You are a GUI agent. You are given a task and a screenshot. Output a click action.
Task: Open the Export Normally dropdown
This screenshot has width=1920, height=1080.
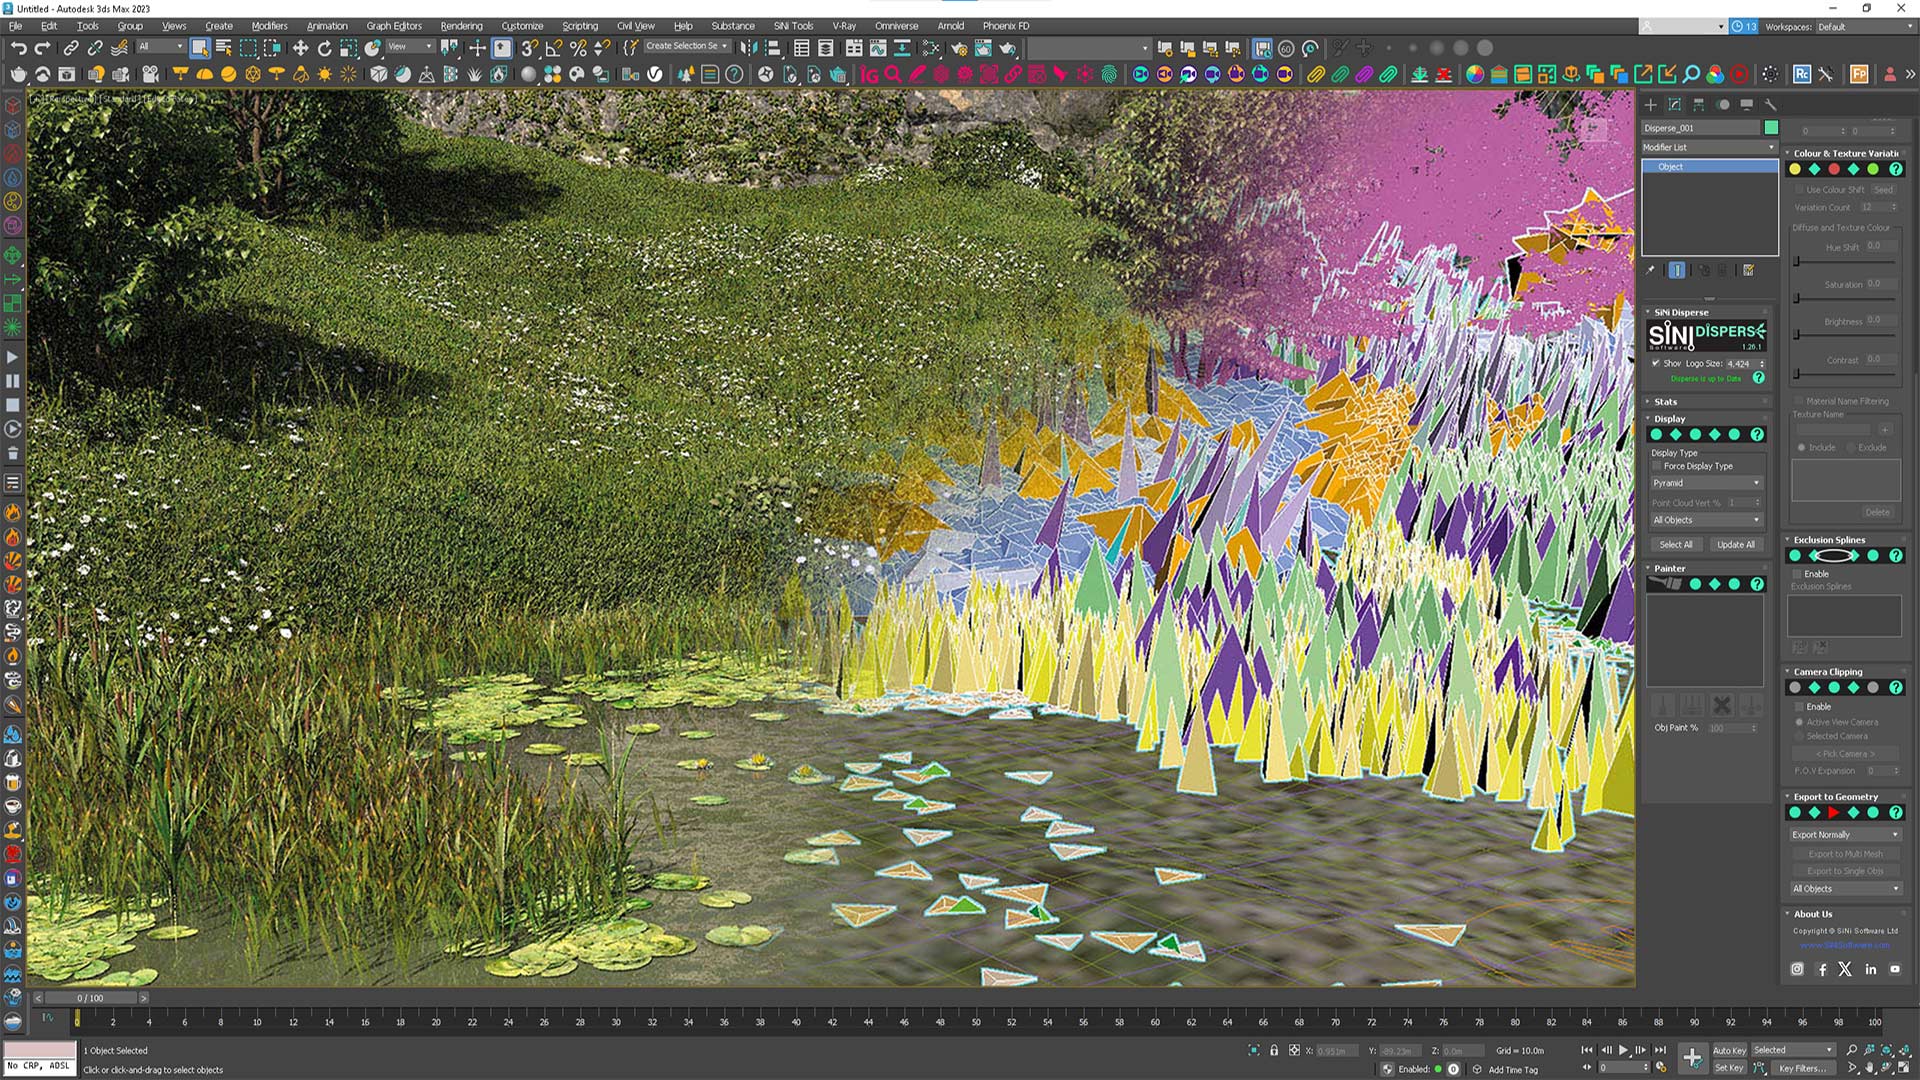[x=1845, y=835]
